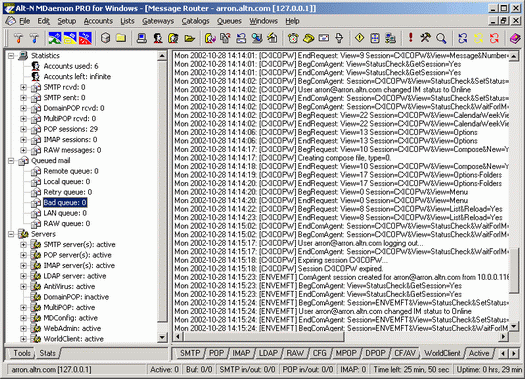Select DomainPOP: inactive server entry
Screen dimensions: 525x379
pyautogui.click(x=76, y=297)
